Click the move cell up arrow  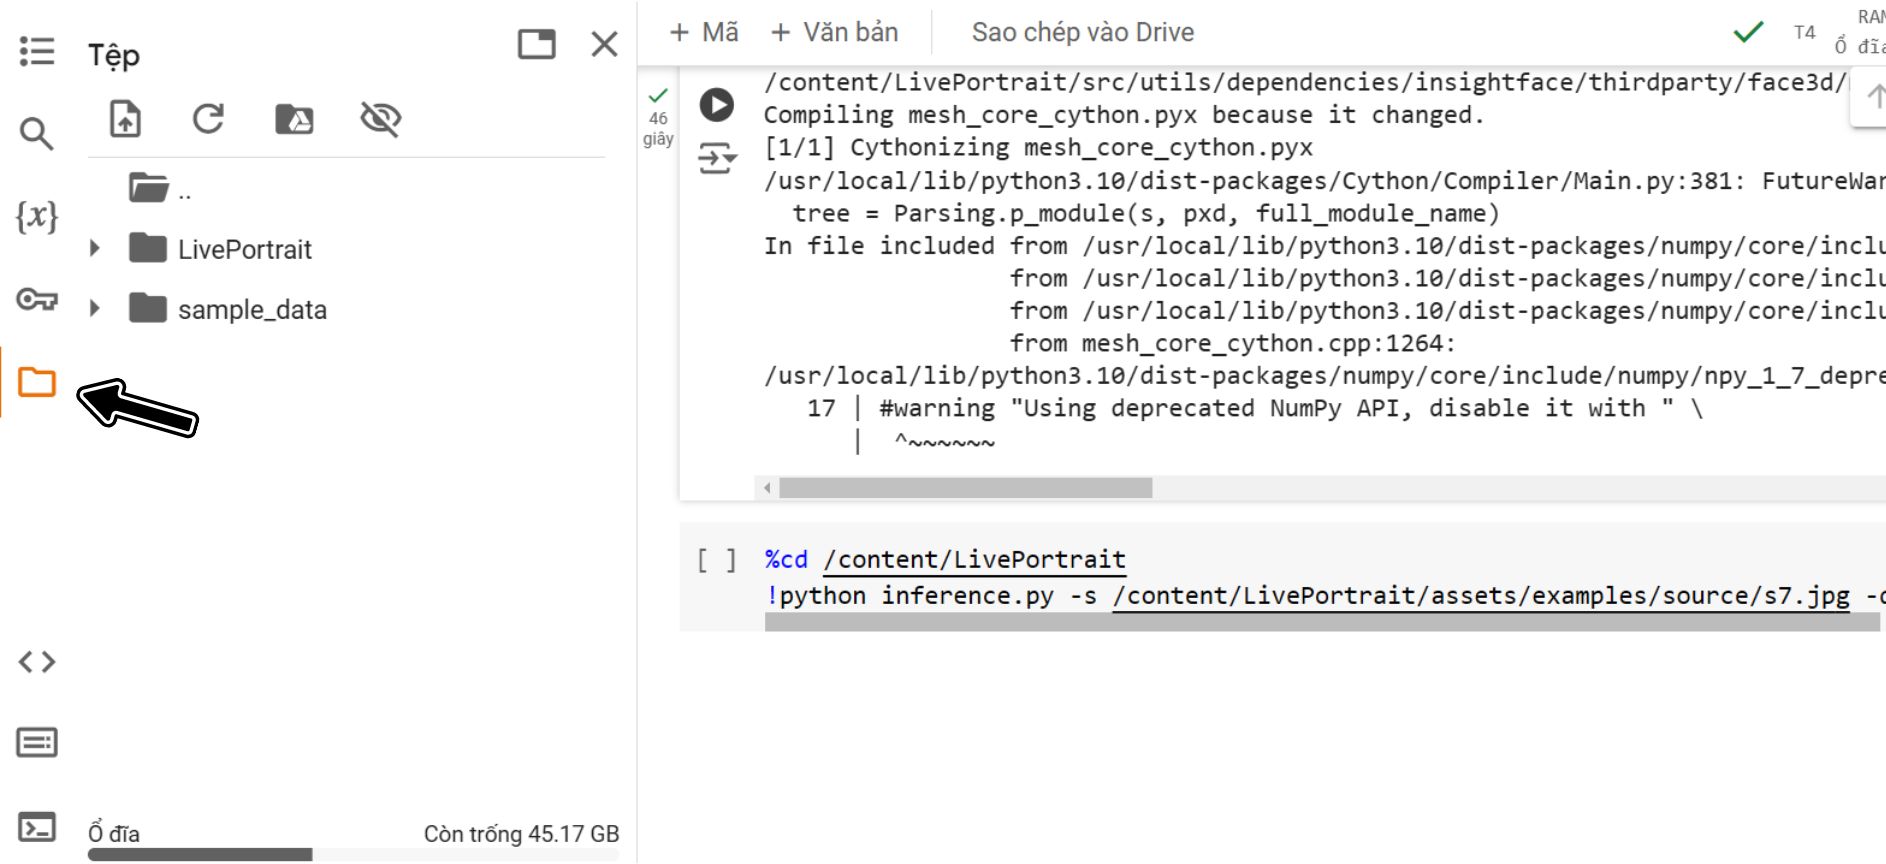tap(1876, 97)
